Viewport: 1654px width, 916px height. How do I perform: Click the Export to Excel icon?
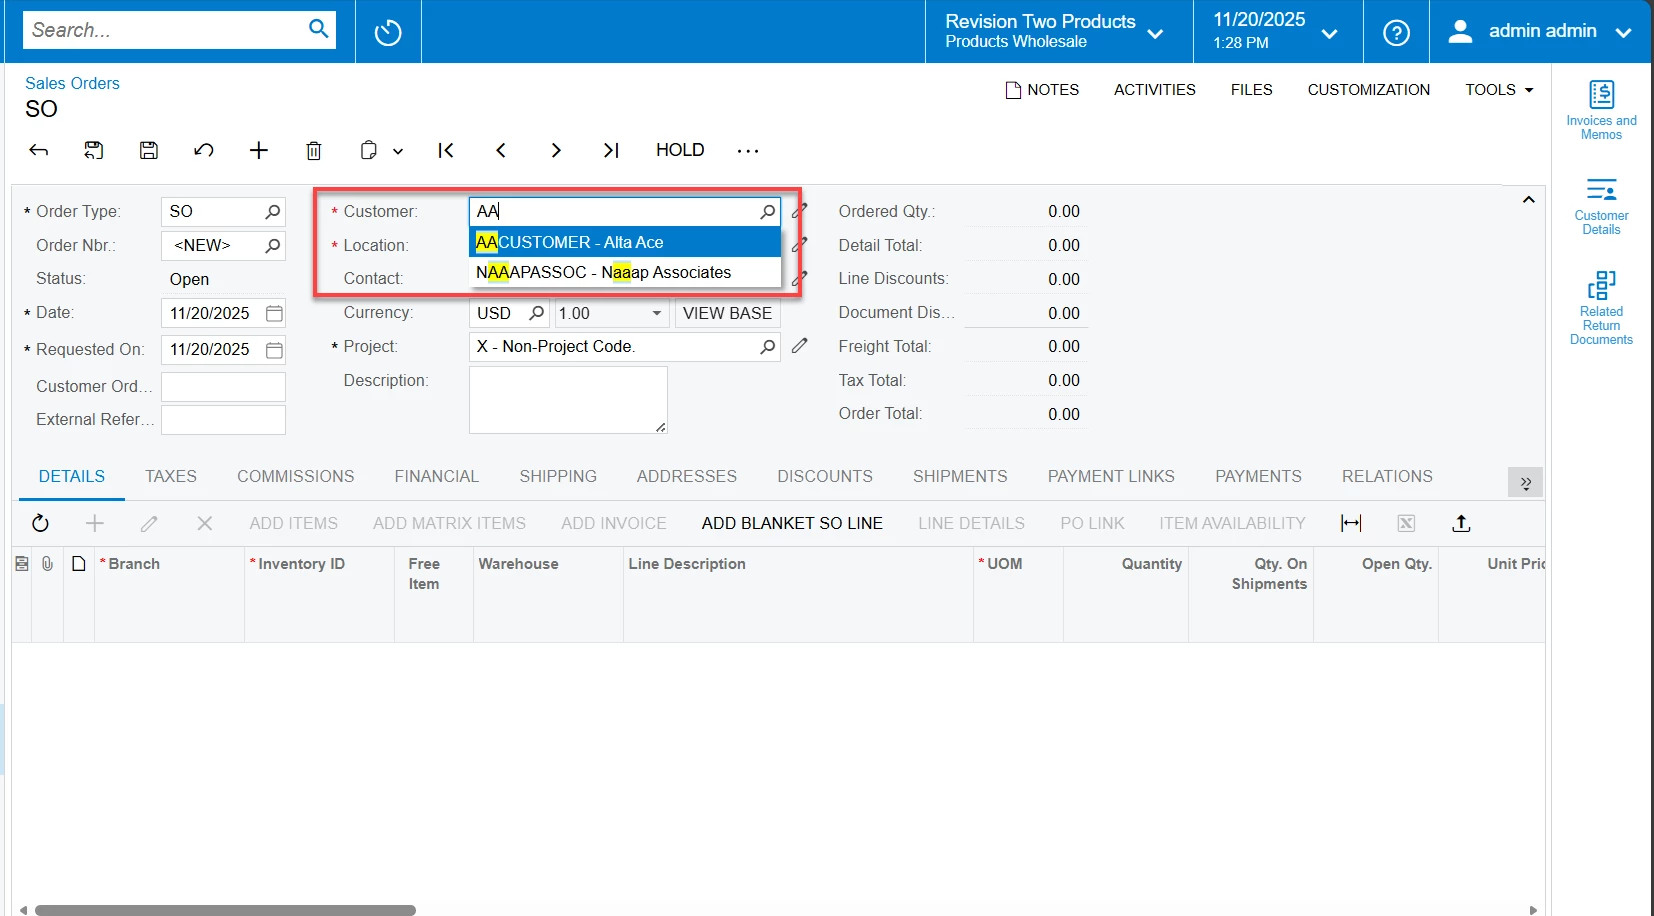pyautogui.click(x=1406, y=523)
